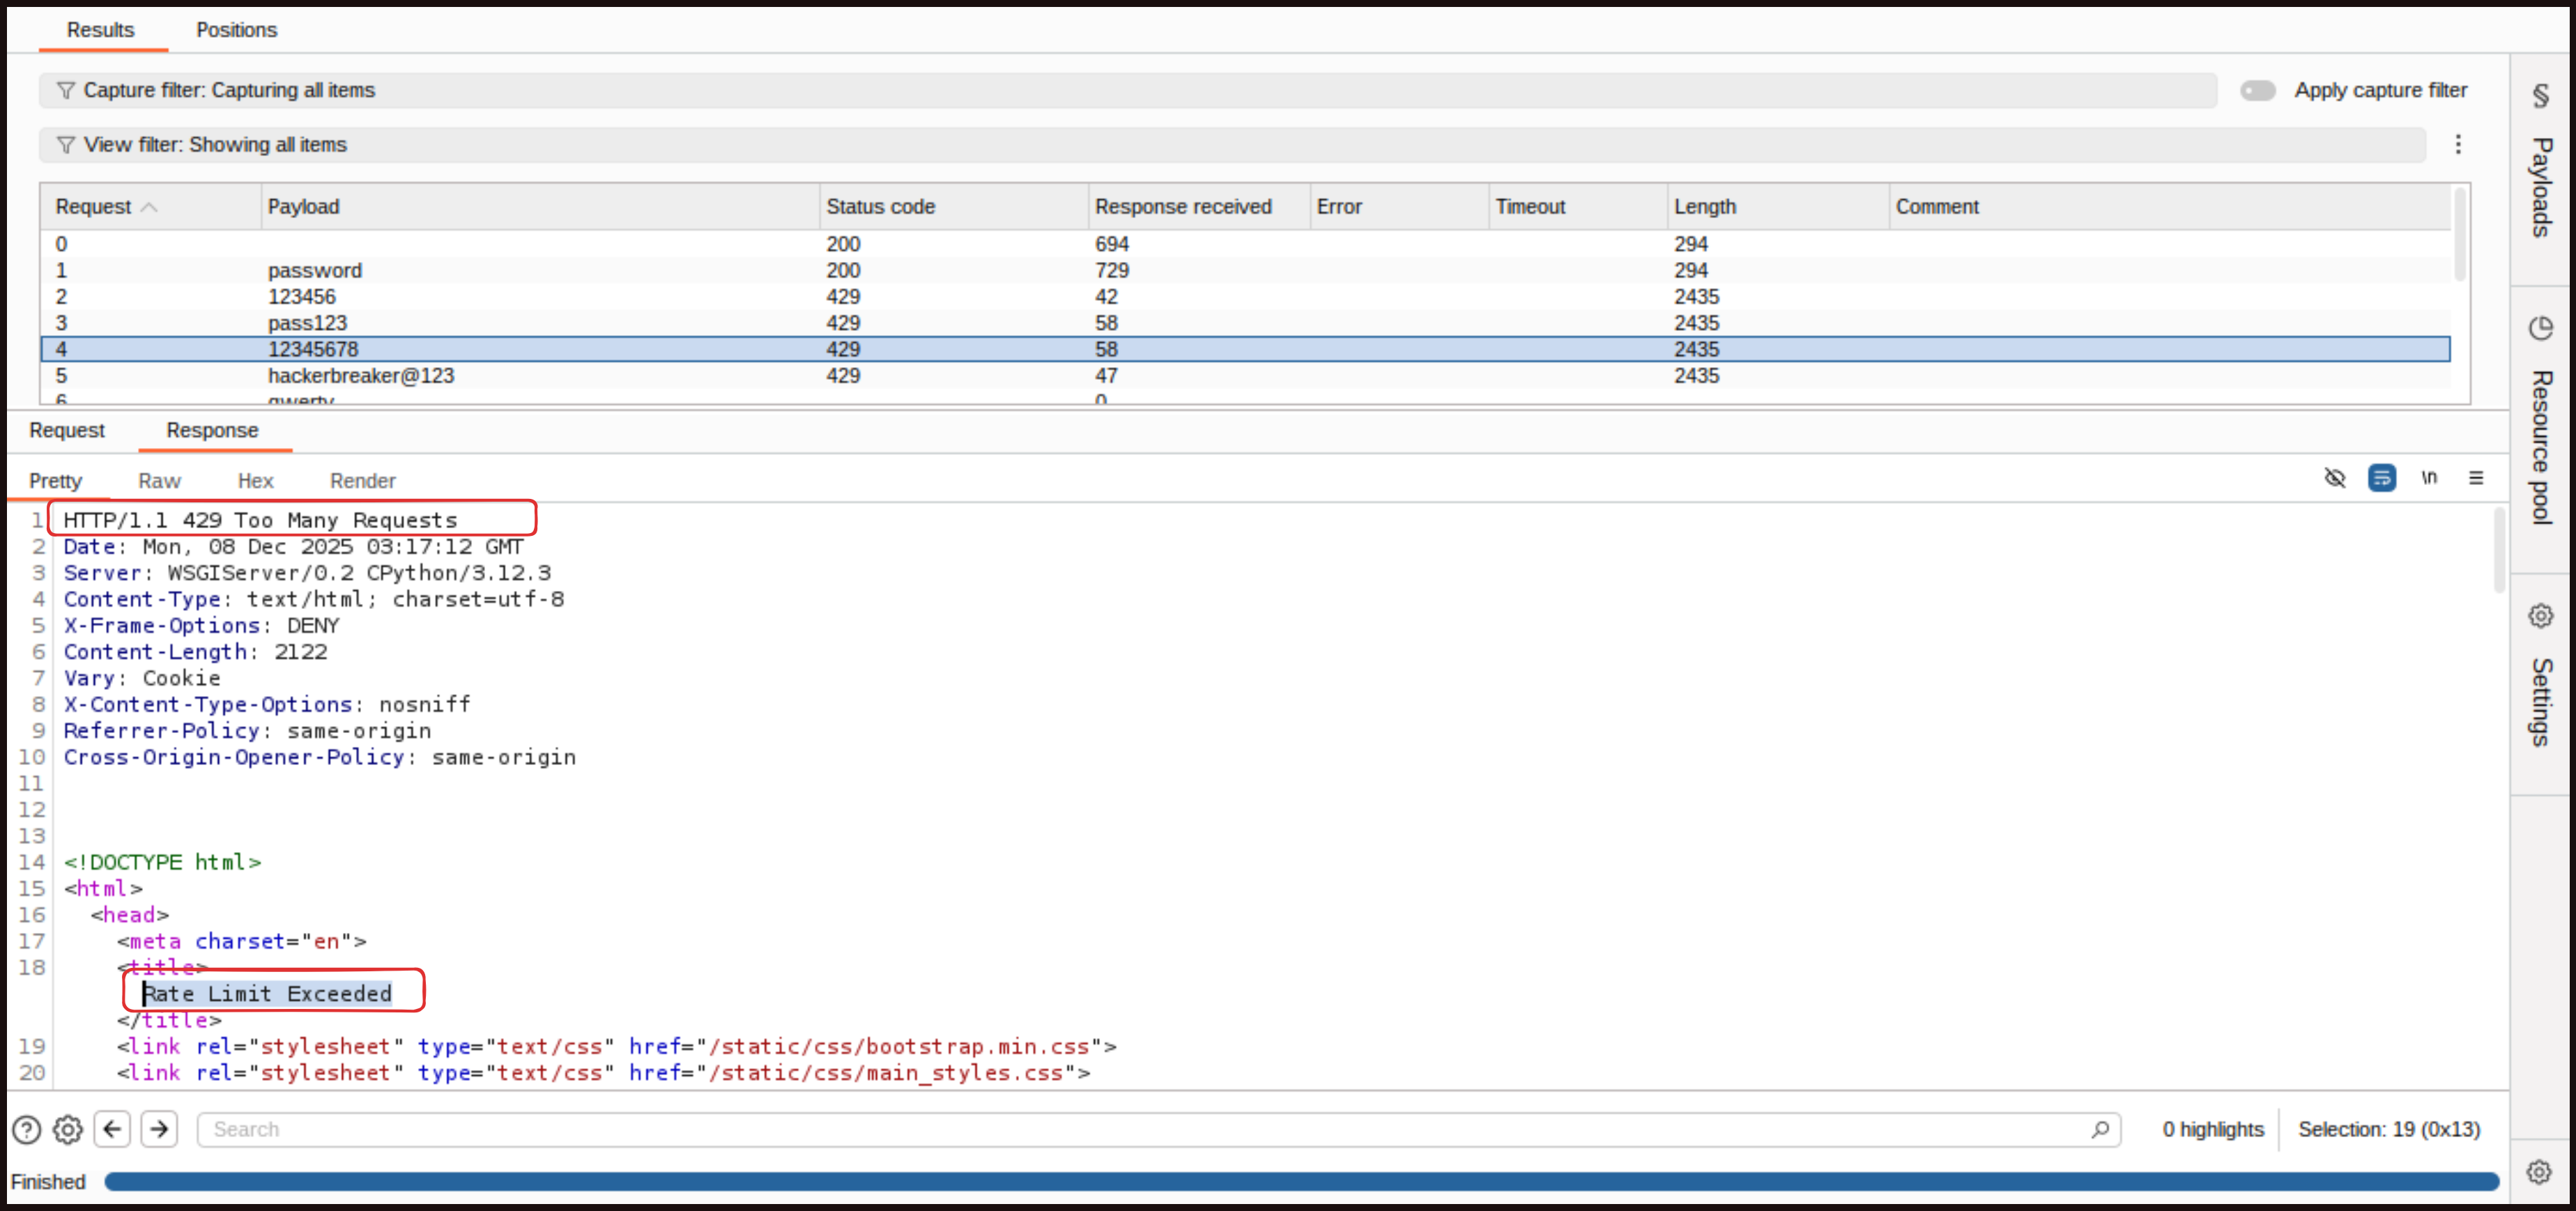Select result row with payload hackerbreaker@123
Screen dimensions: 2576x1211
click(360, 376)
